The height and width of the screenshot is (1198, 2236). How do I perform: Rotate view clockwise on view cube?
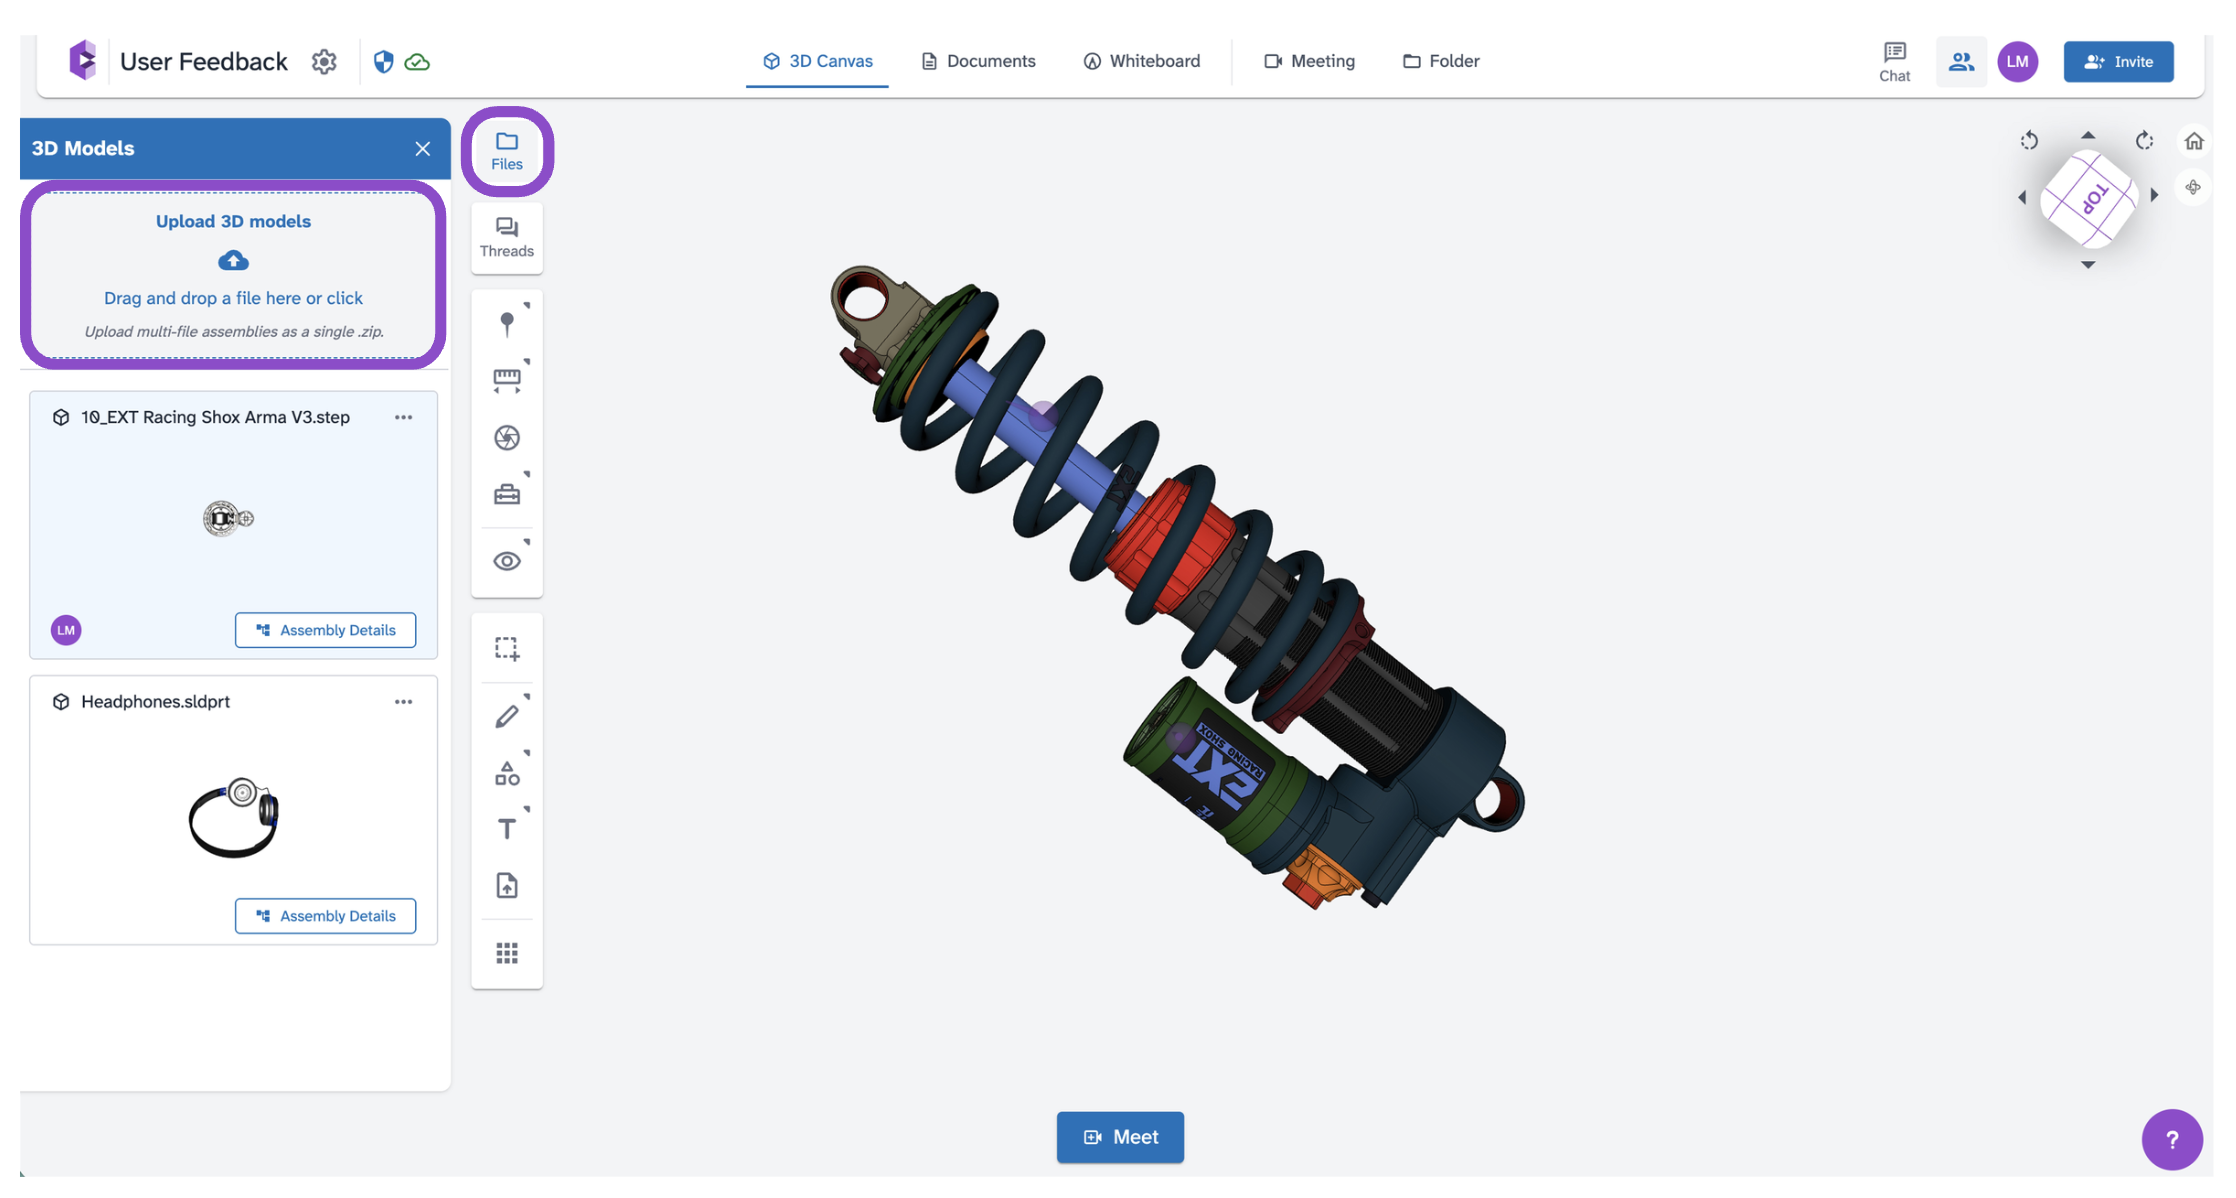click(x=2144, y=141)
